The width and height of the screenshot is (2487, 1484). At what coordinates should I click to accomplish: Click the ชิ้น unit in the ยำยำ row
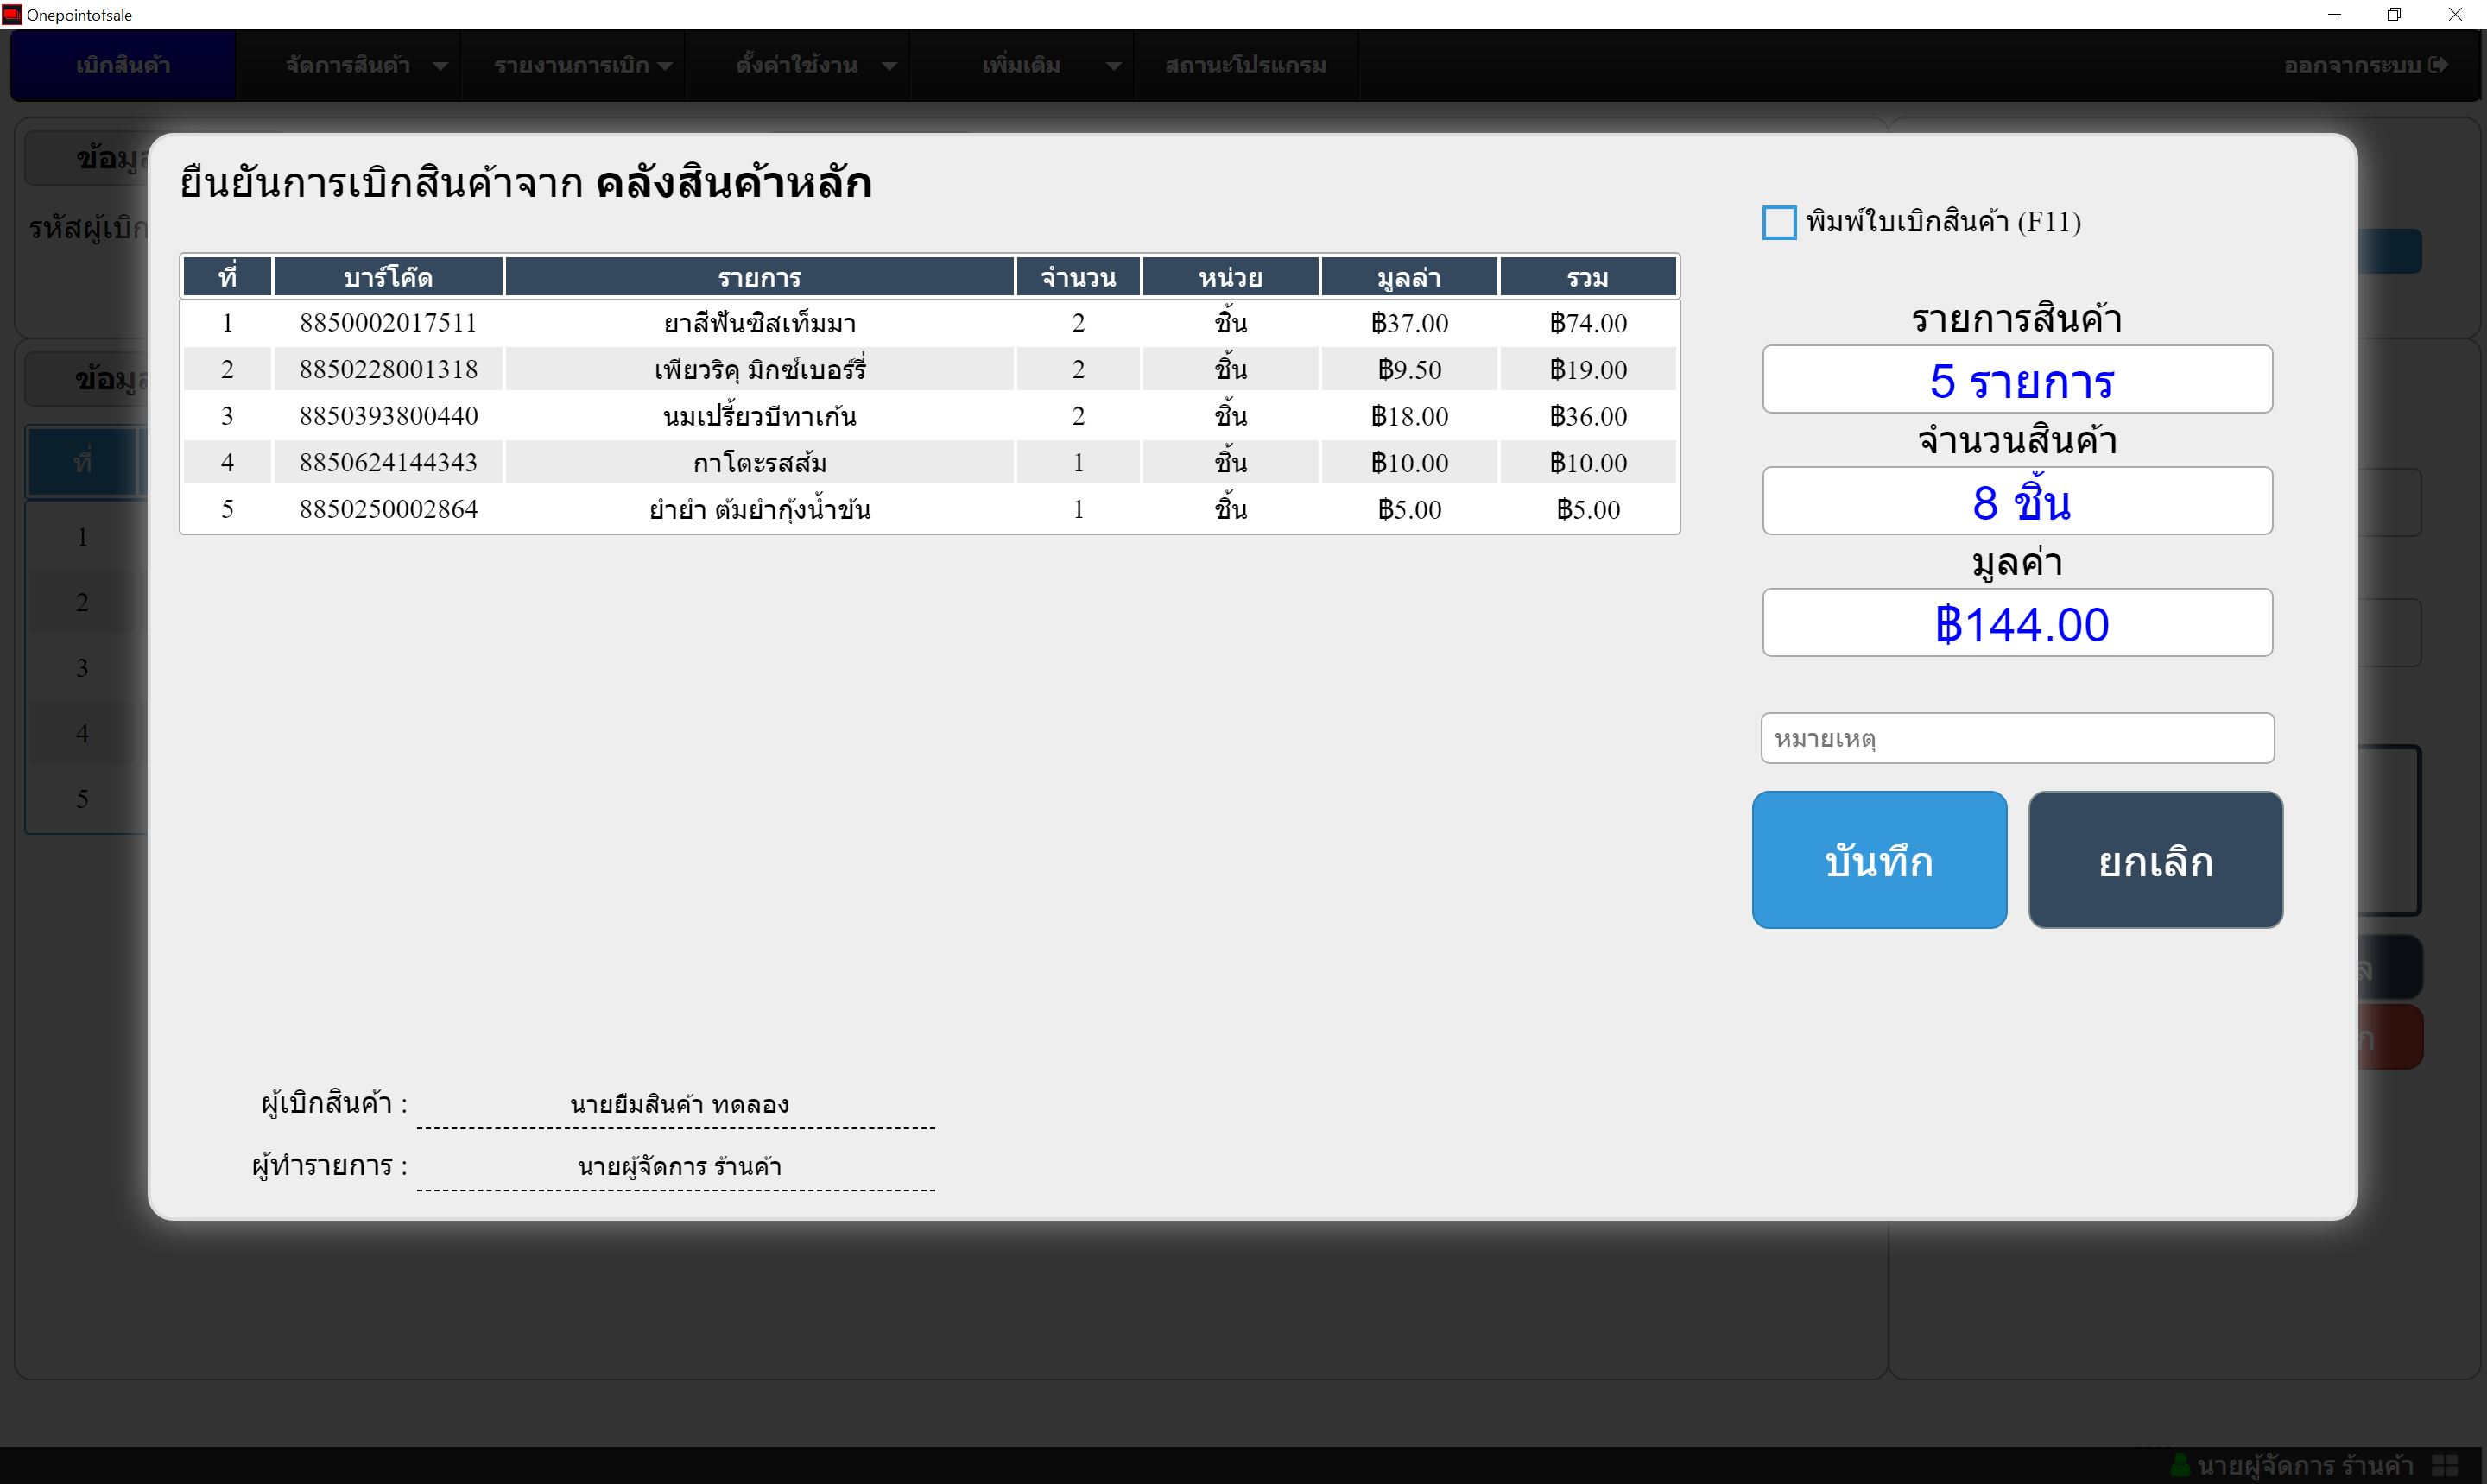click(x=1230, y=509)
